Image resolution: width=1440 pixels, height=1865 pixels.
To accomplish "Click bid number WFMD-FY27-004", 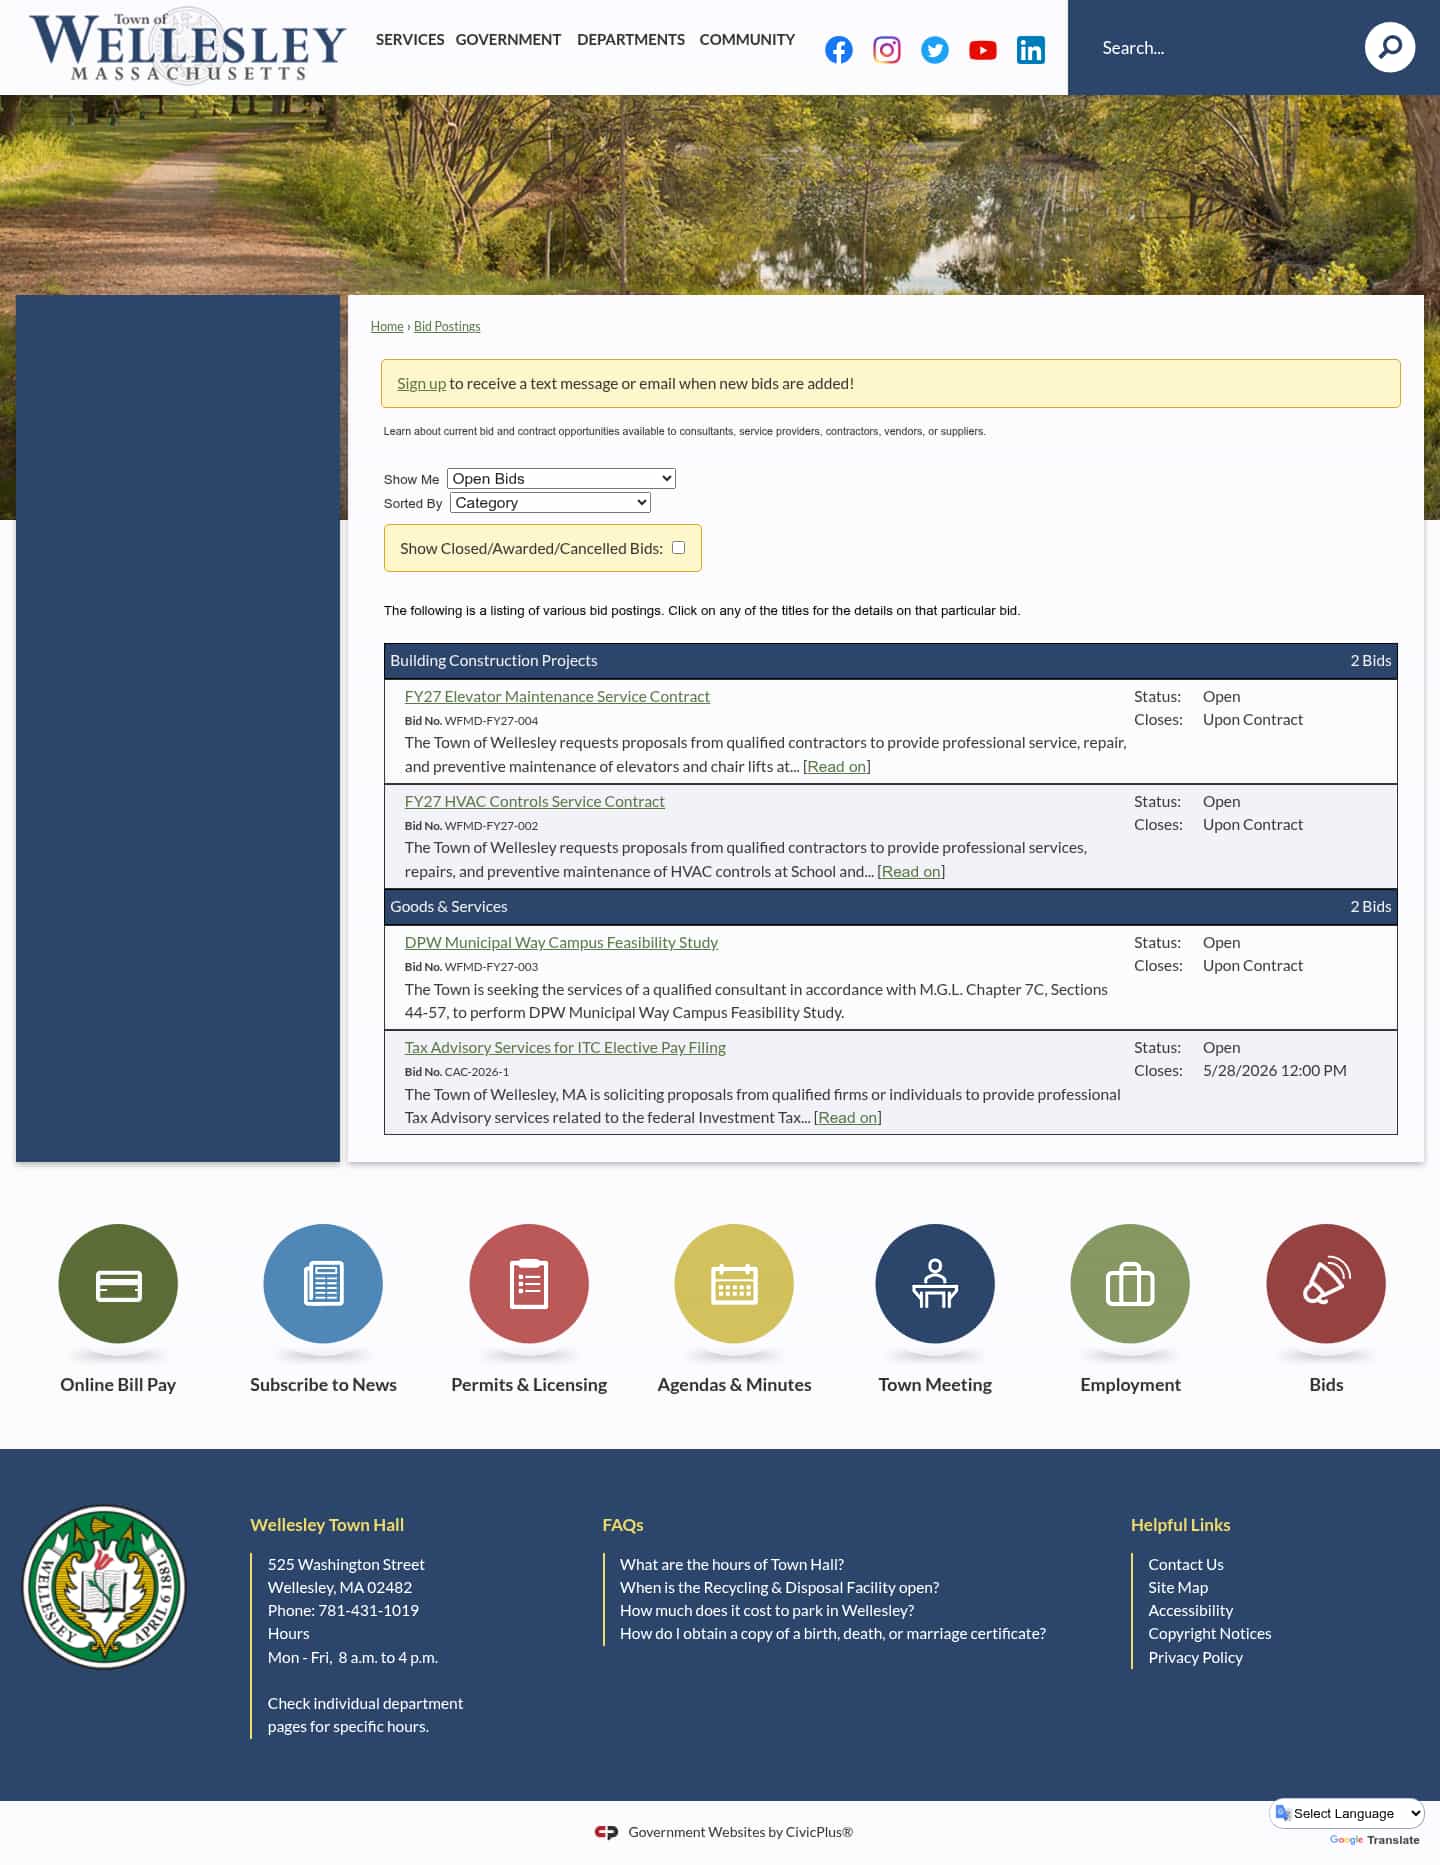I will pyautogui.click(x=491, y=721).
